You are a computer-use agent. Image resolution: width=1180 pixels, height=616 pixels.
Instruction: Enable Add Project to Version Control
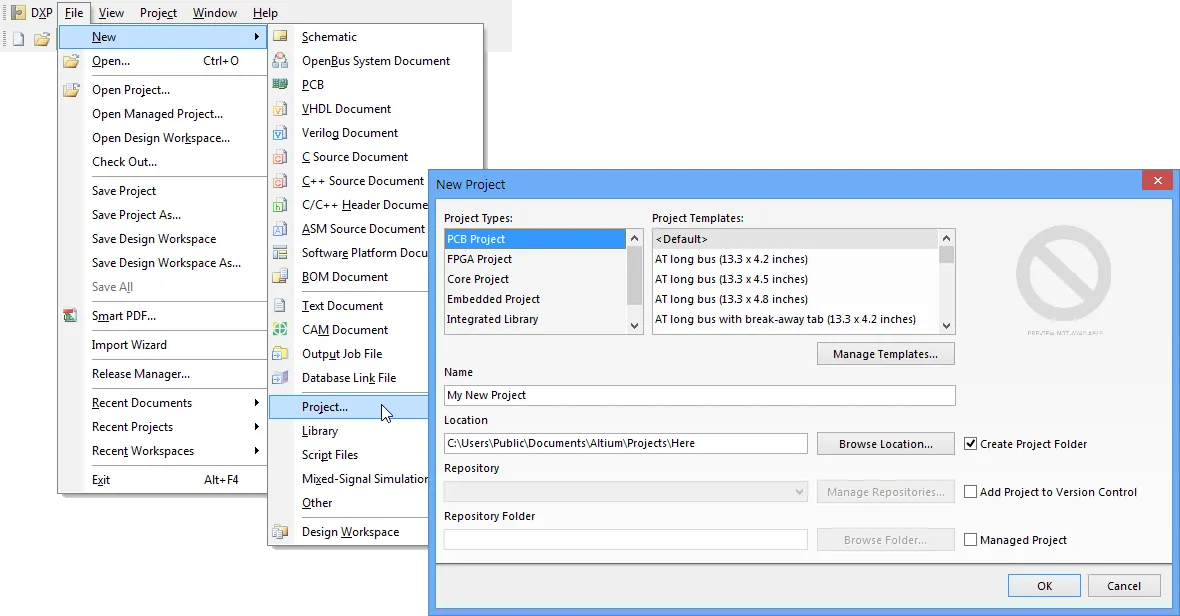click(971, 492)
